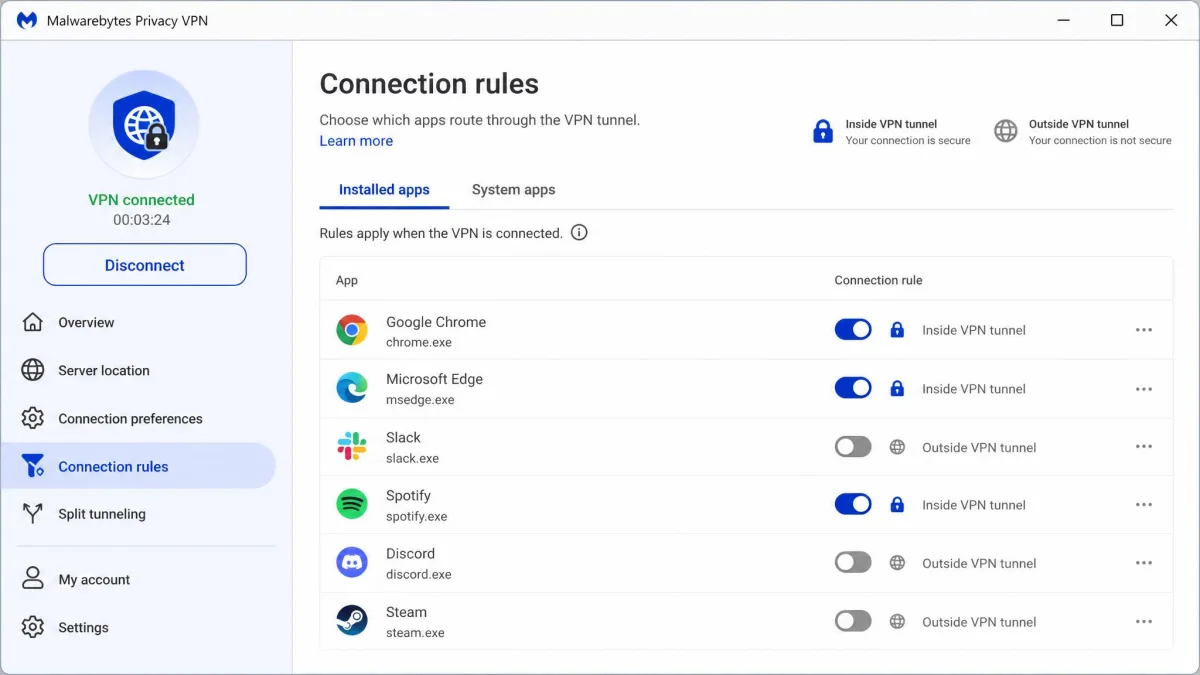Click the Discord app icon
This screenshot has height=675, width=1200.
click(352, 562)
